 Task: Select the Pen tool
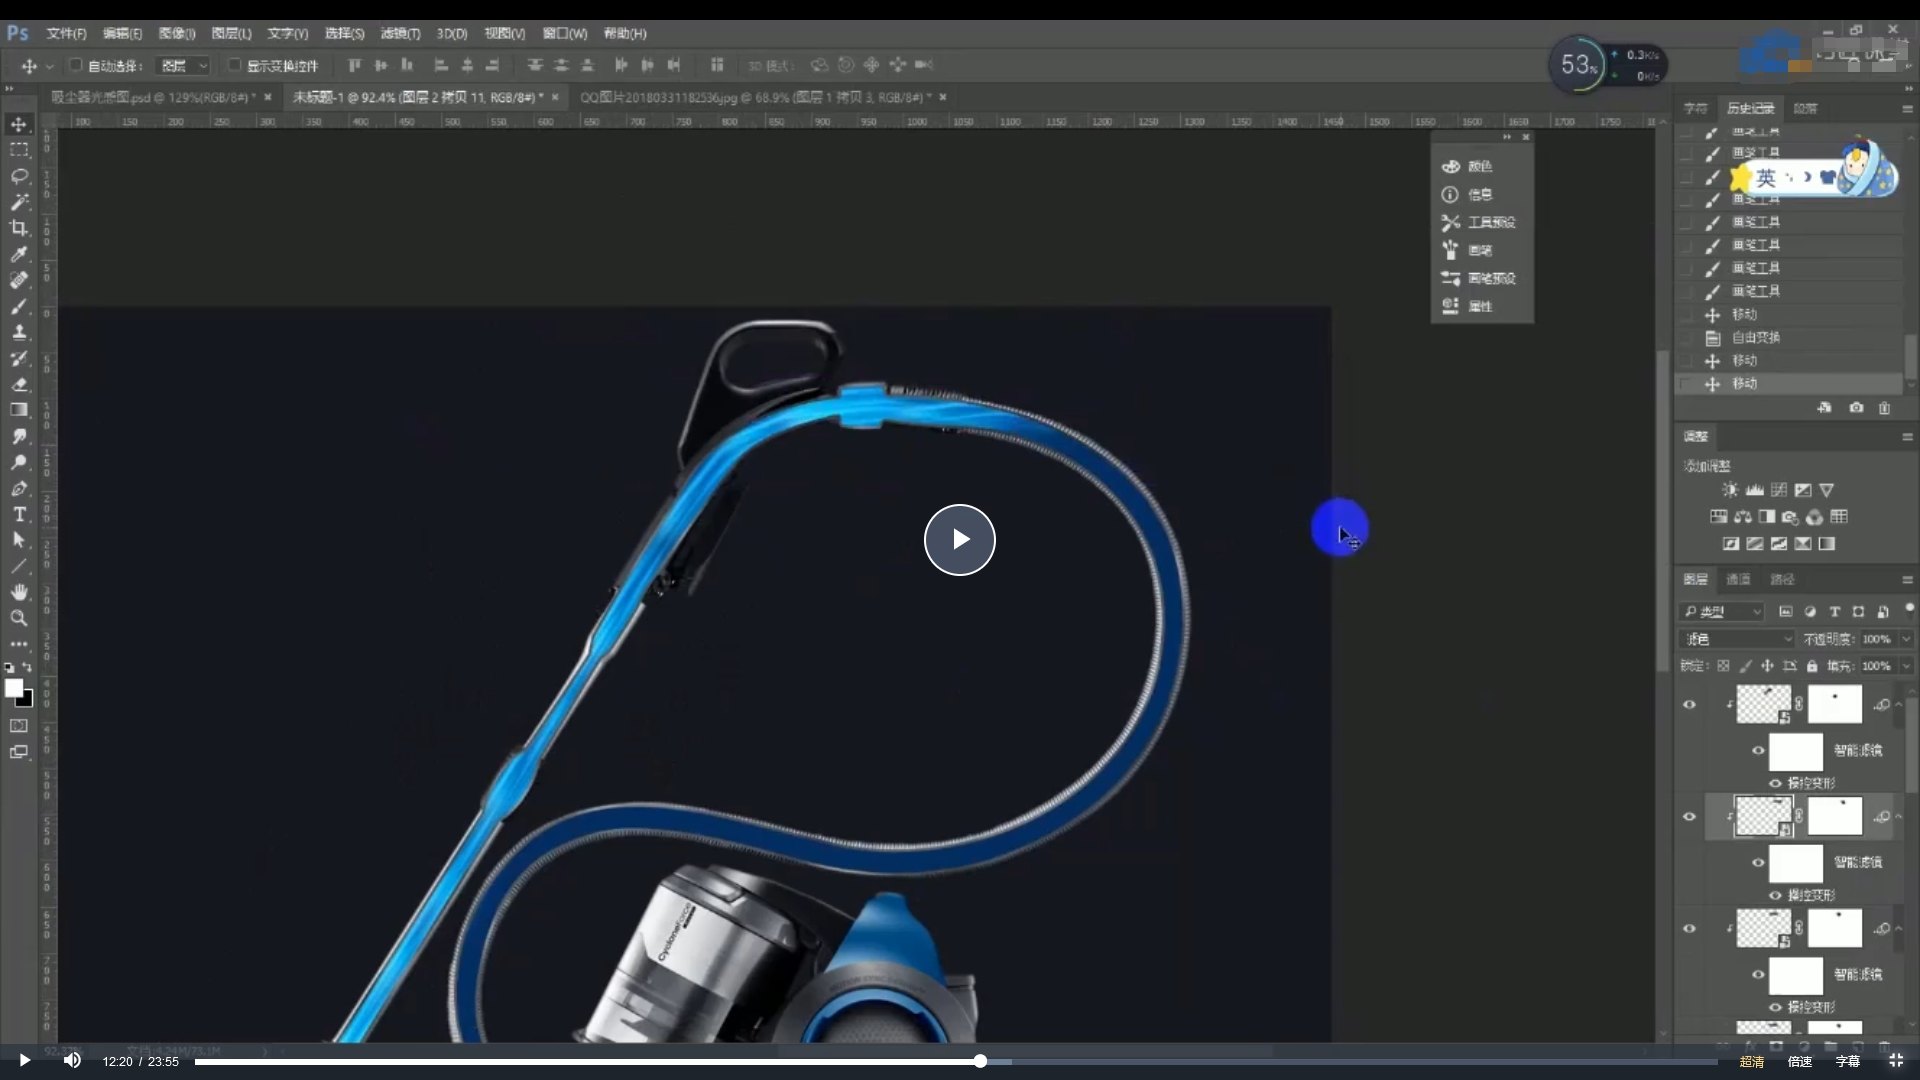pyautogui.click(x=19, y=488)
